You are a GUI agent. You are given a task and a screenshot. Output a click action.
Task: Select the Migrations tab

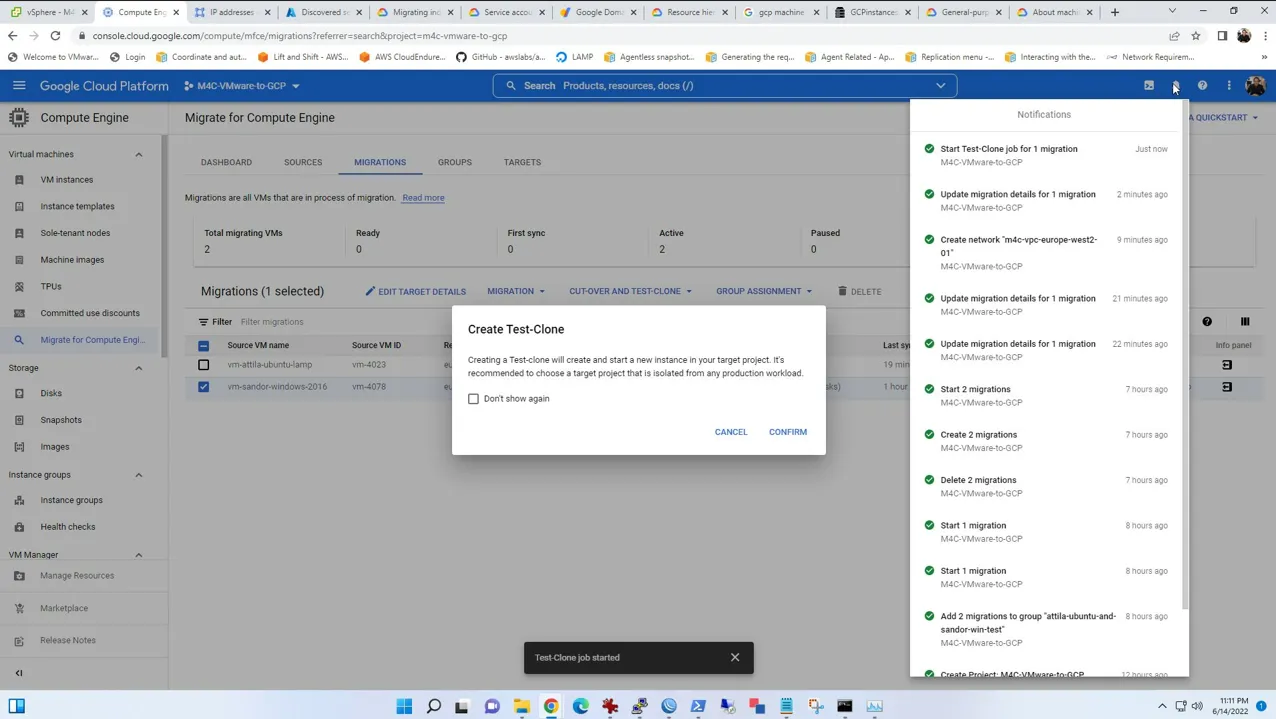coord(380,162)
